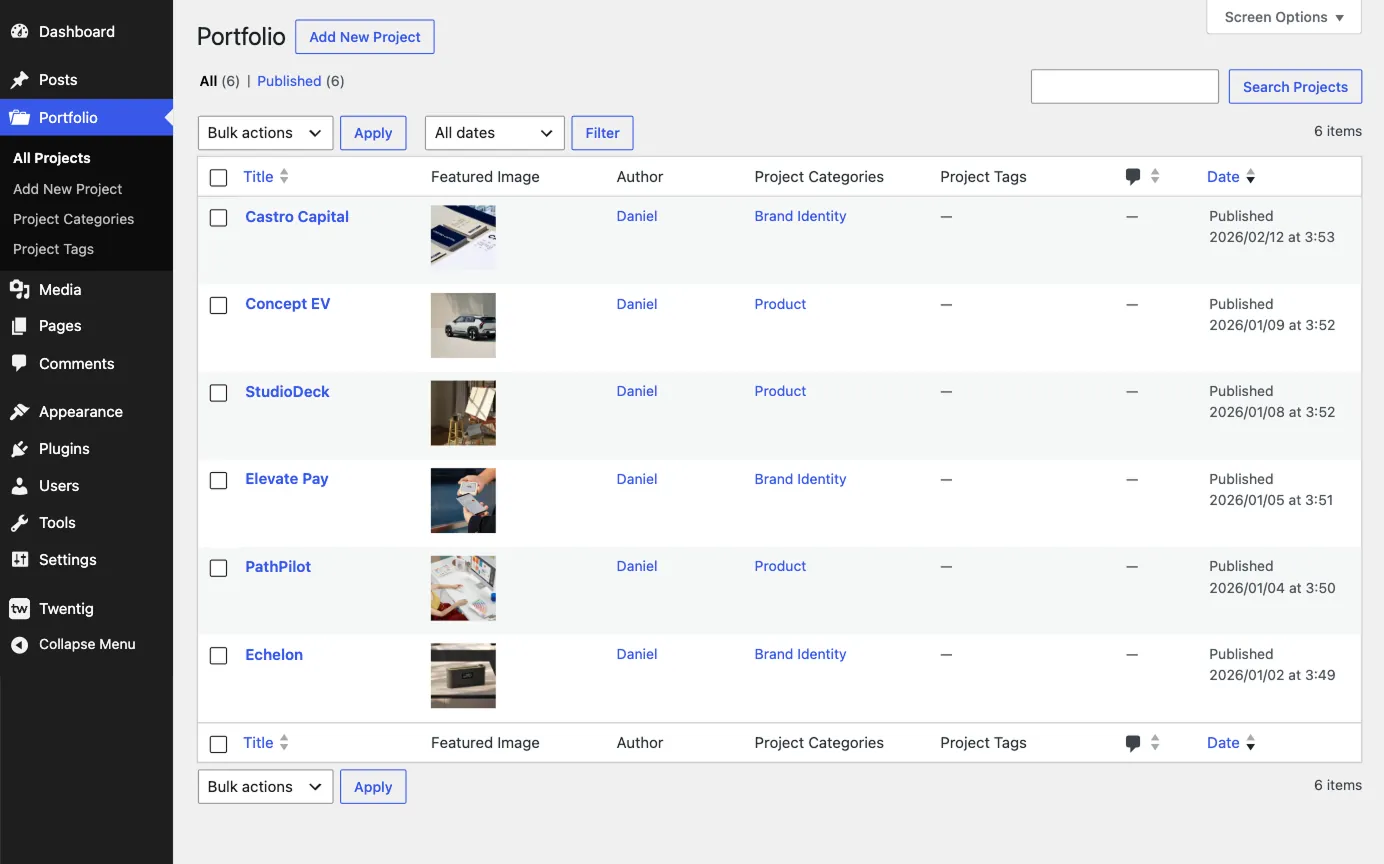Select the checkbox for the Concept EV row

218,305
